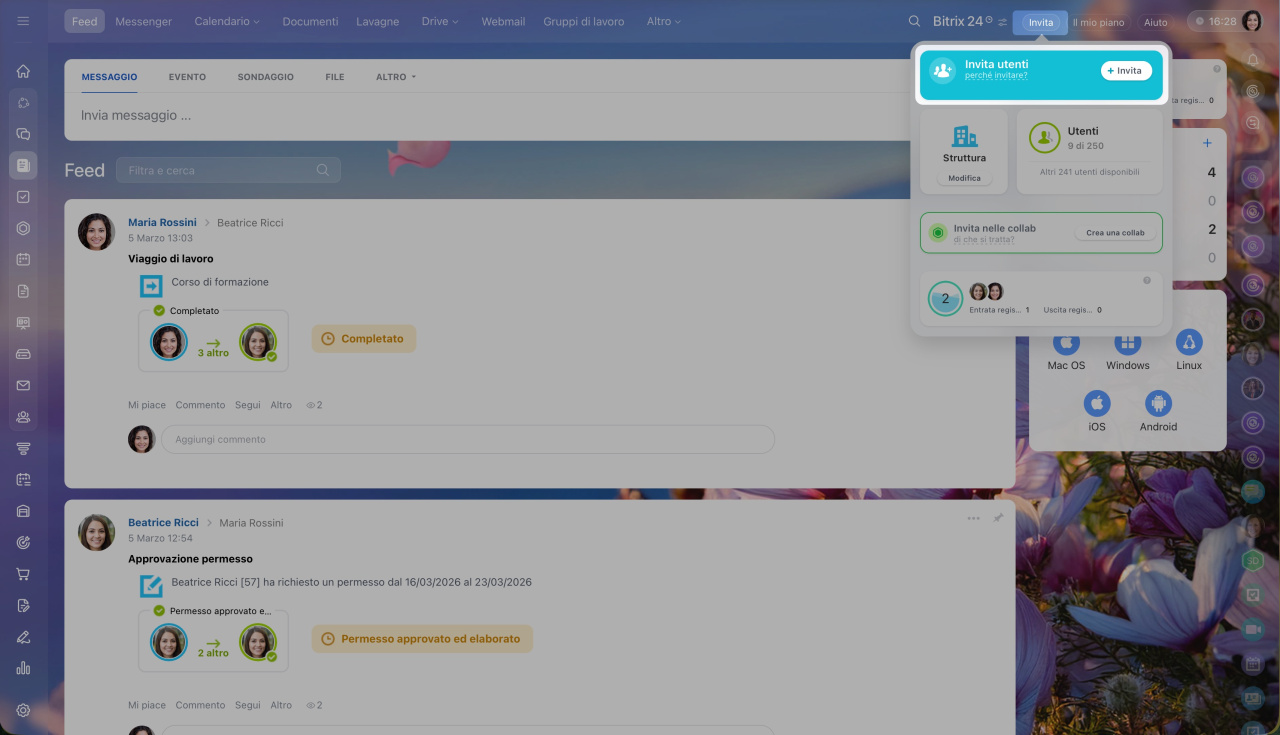Click the 'perché invitare?' link

point(995,76)
